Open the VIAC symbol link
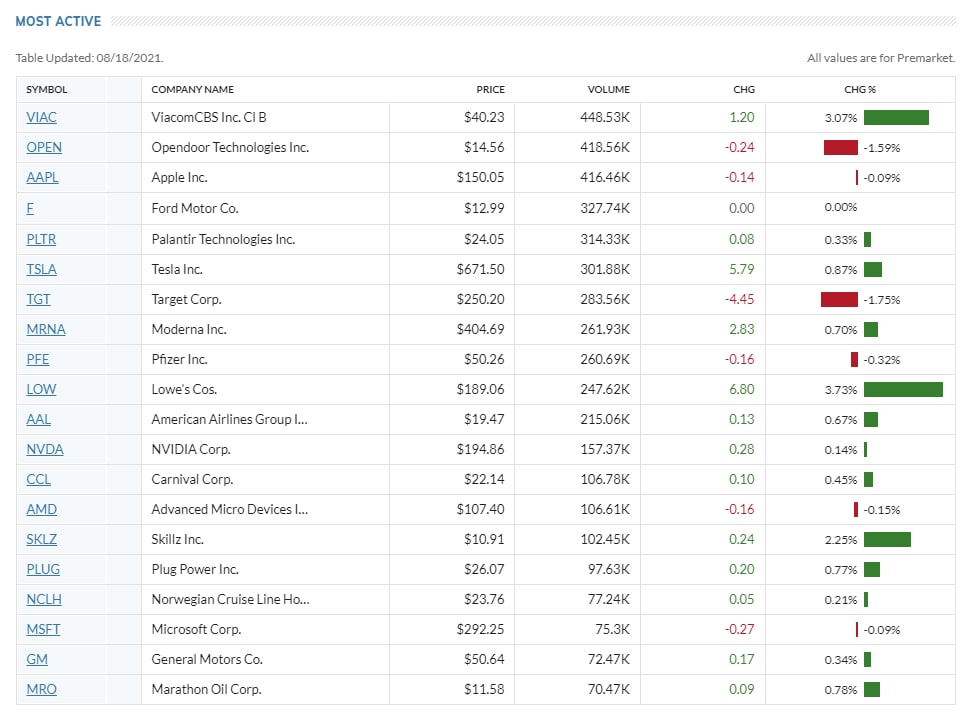The width and height of the screenshot is (969, 715). click(x=41, y=117)
